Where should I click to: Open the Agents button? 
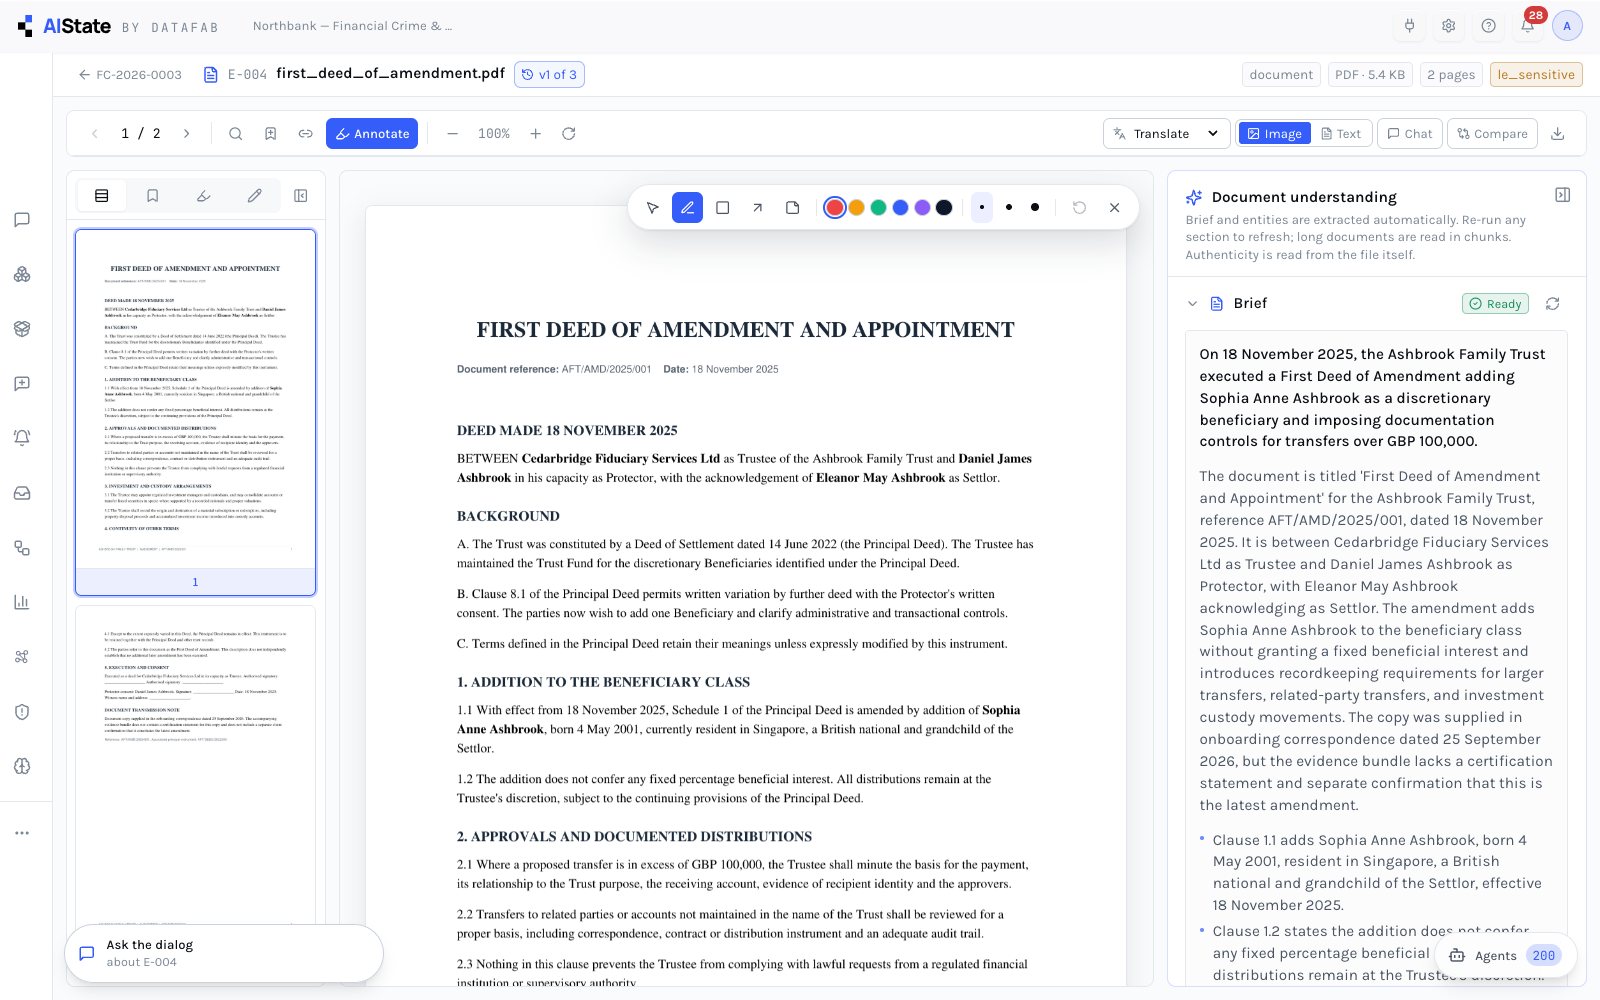[x=1505, y=955]
